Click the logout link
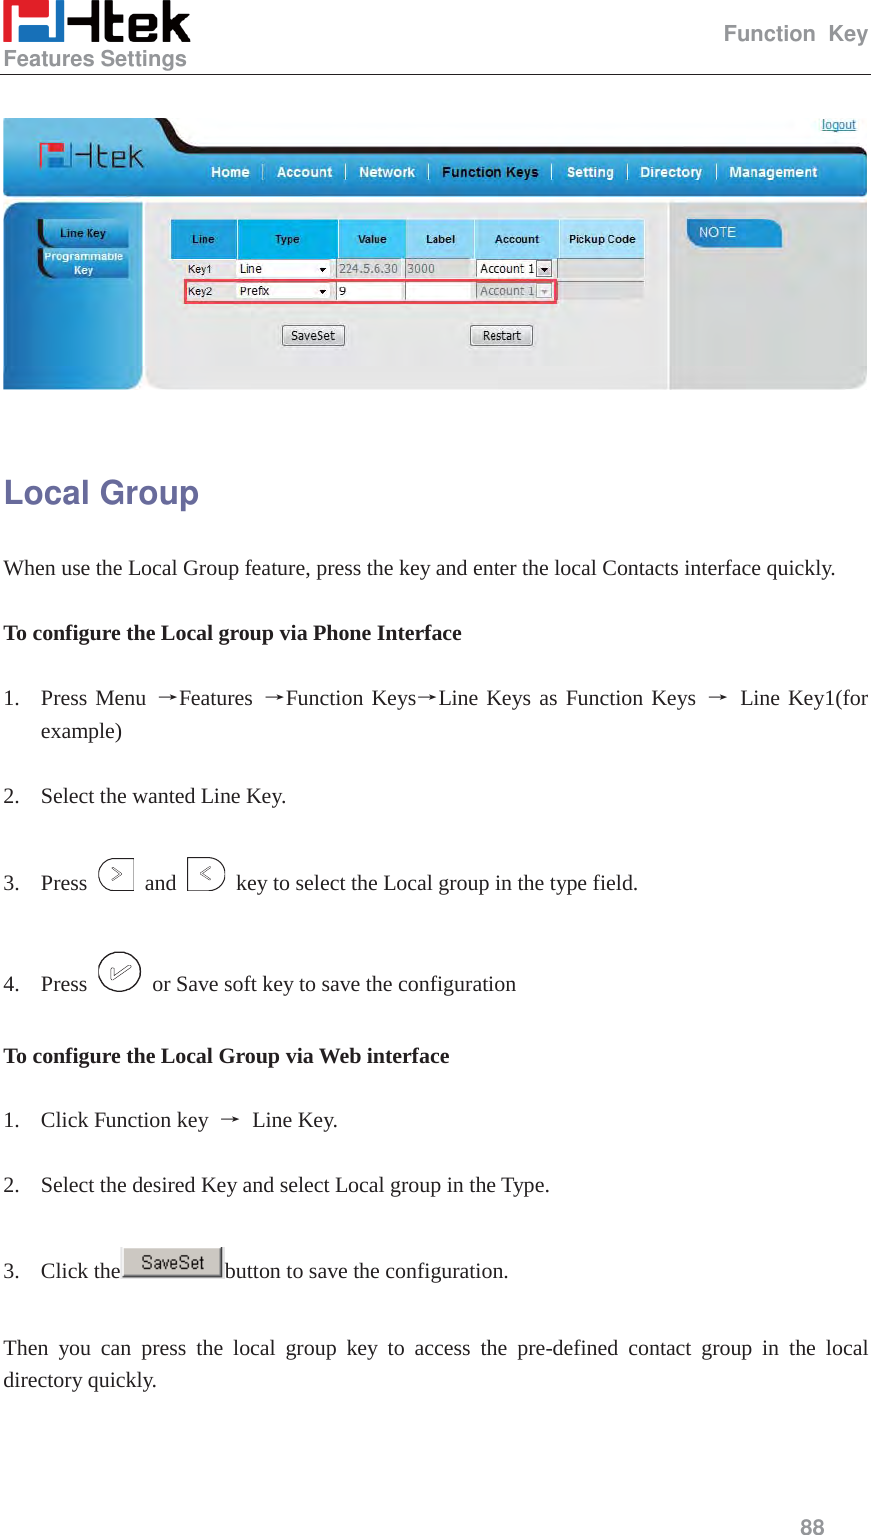This screenshot has height=1535, width=871. tap(838, 125)
